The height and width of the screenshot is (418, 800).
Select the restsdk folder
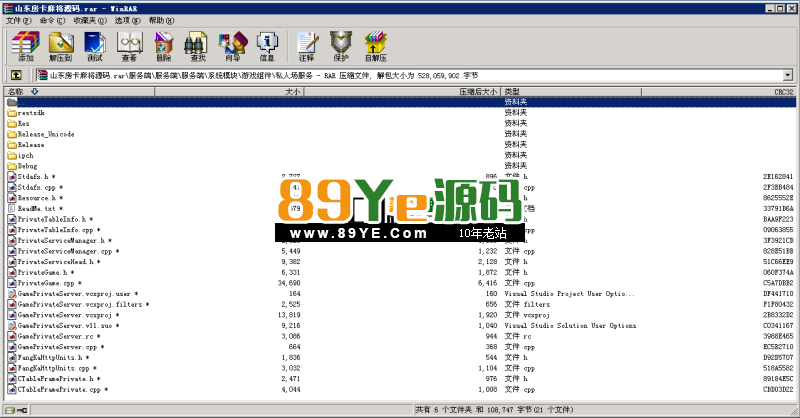click(x=31, y=113)
